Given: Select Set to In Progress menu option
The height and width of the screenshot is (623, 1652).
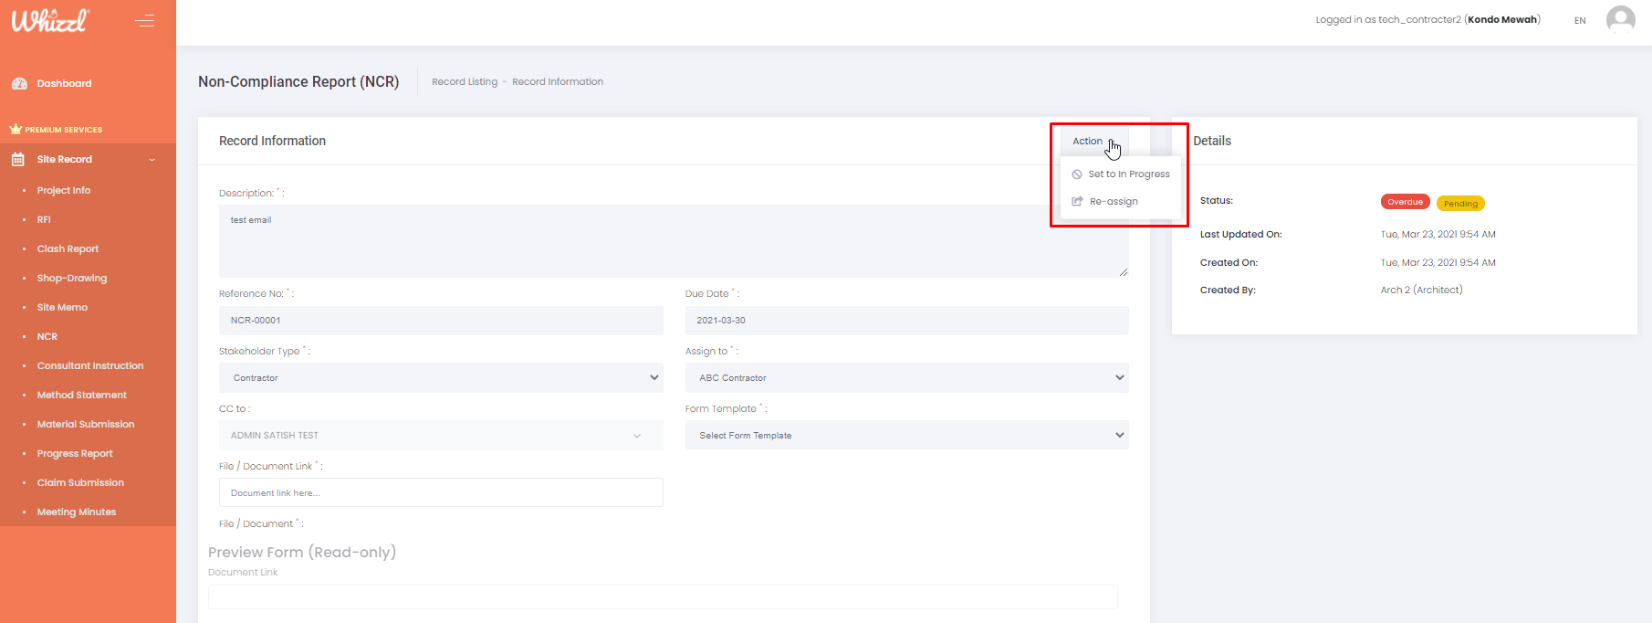Looking at the screenshot, I should pos(1128,175).
